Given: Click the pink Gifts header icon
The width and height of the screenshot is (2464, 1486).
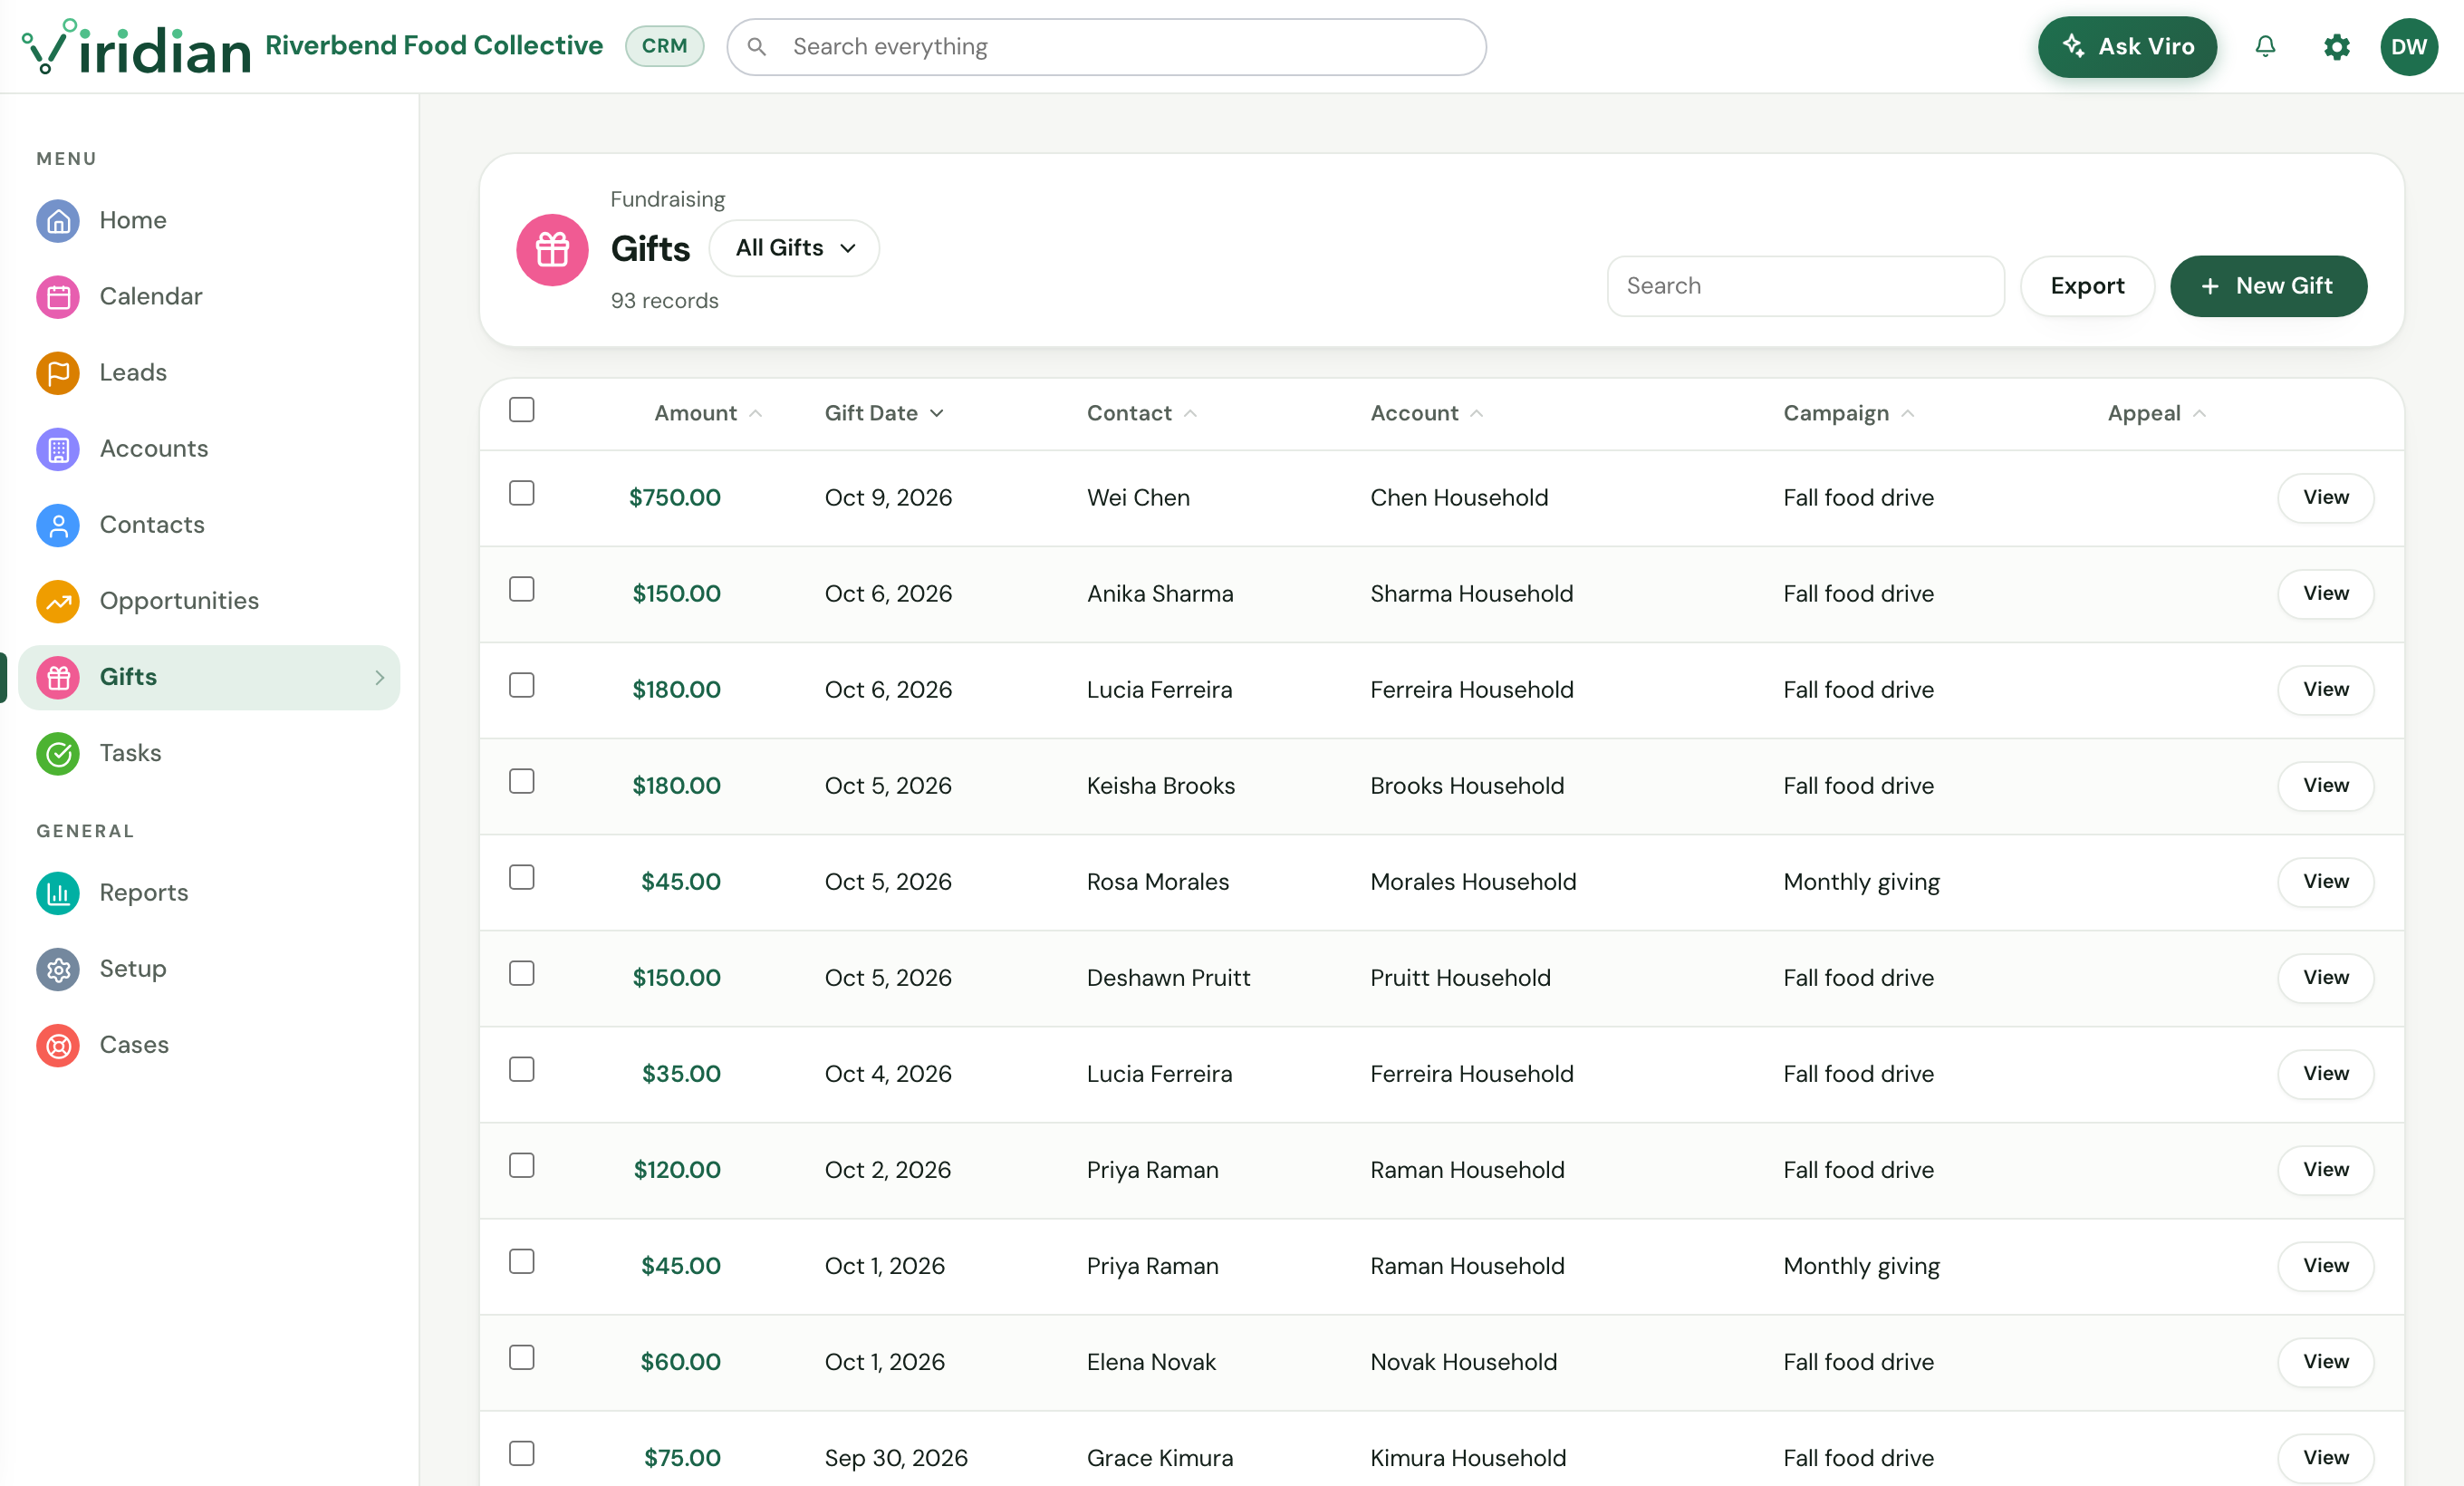Looking at the screenshot, I should pyautogui.click(x=552, y=250).
